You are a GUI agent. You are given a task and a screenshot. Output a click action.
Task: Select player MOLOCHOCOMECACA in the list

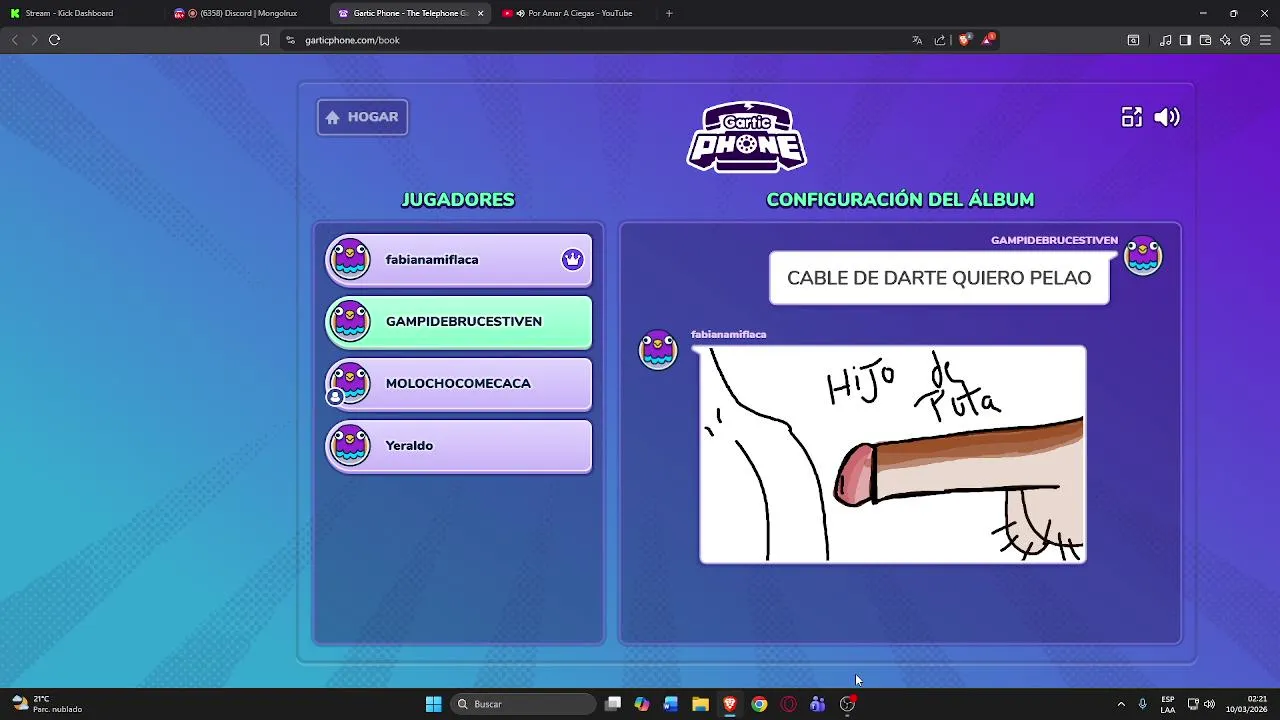point(459,384)
